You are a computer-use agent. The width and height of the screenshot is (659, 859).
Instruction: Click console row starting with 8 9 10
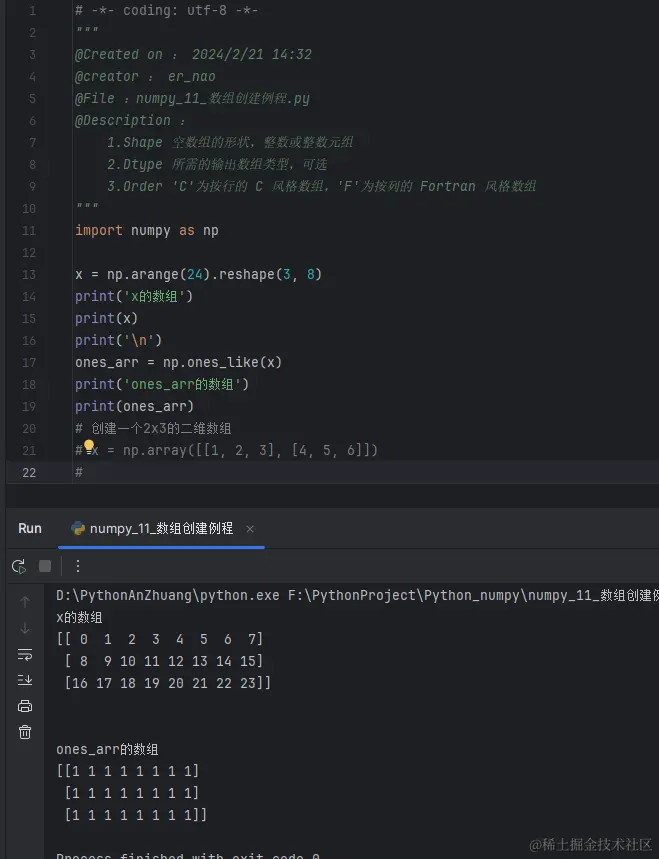[164, 661]
